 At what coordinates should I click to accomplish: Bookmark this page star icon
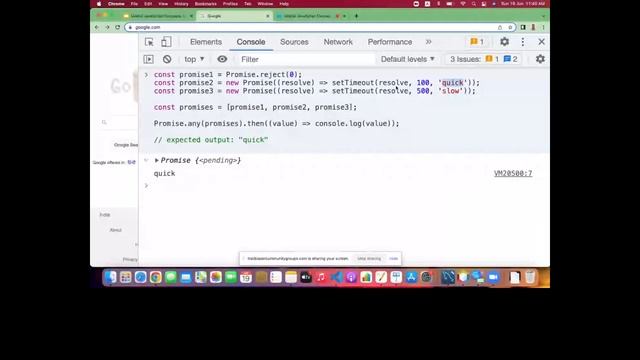[x=510, y=27]
